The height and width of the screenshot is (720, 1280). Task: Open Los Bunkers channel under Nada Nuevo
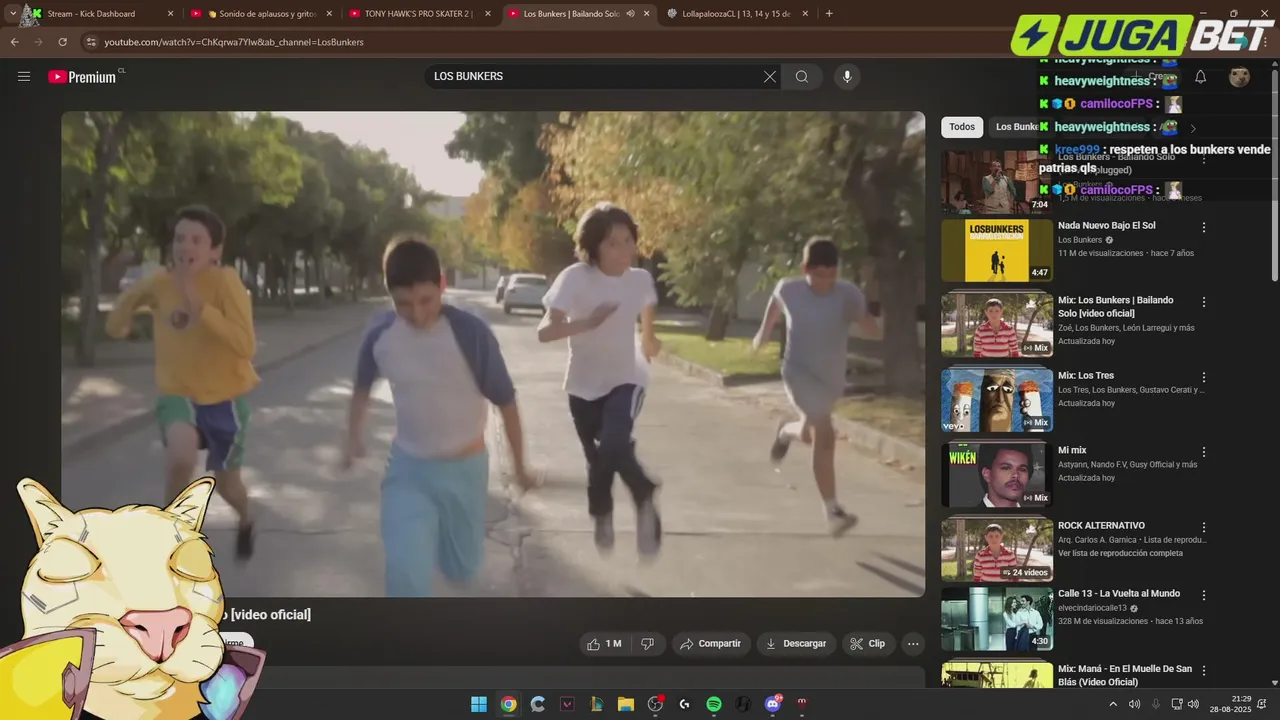coord(1080,240)
